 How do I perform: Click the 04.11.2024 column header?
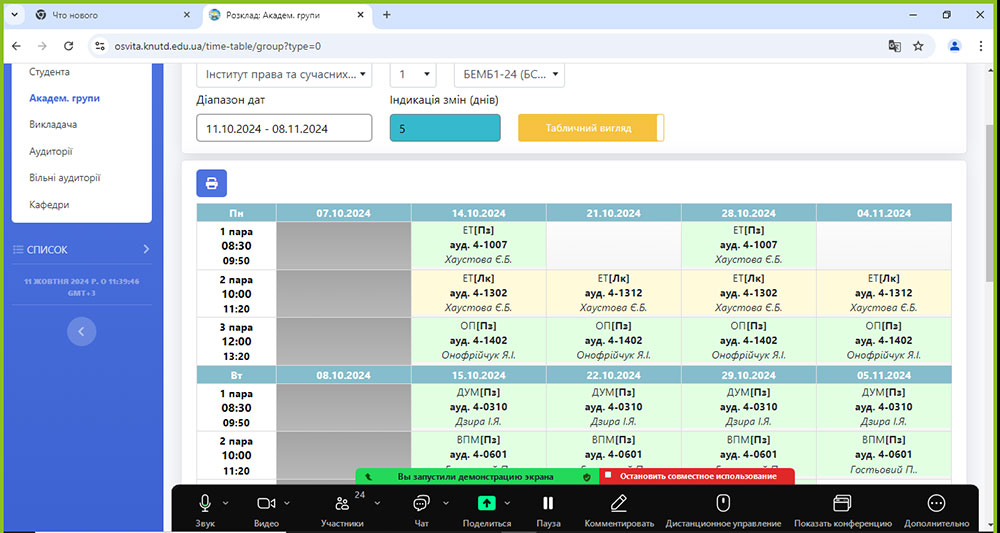pyautogui.click(x=884, y=213)
